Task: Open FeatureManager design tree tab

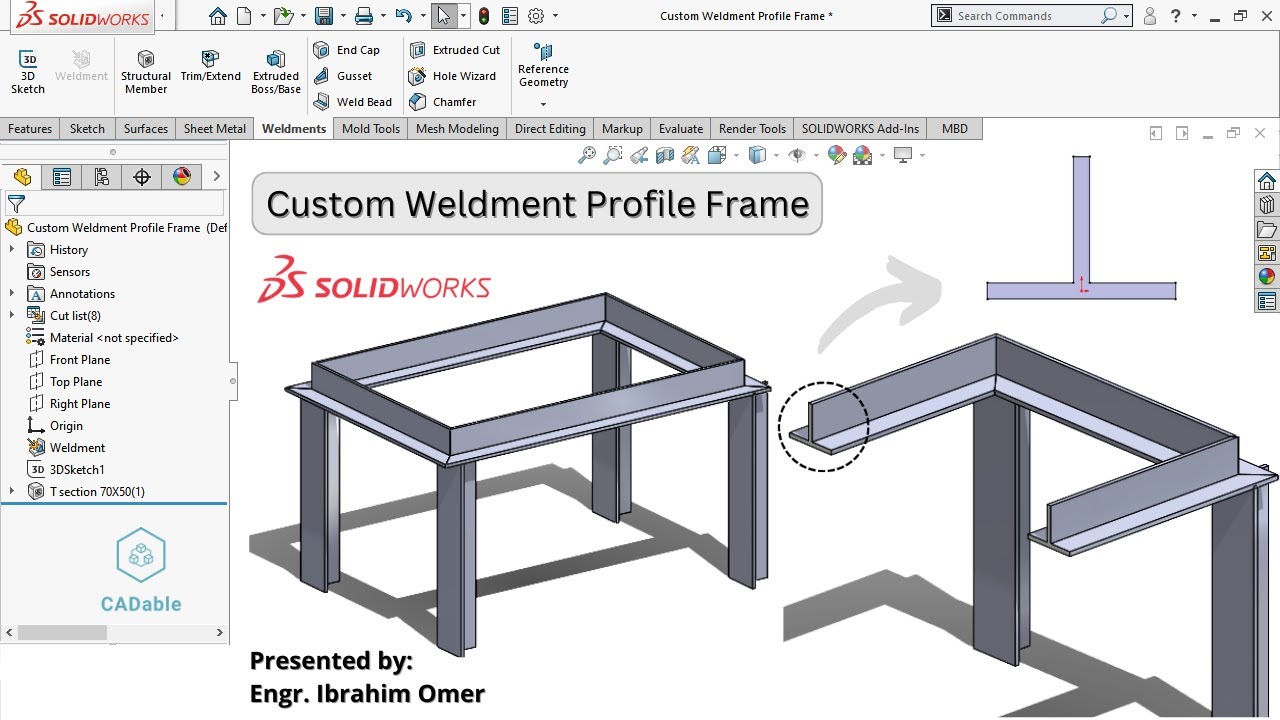Action: pyautogui.click(x=22, y=177)
